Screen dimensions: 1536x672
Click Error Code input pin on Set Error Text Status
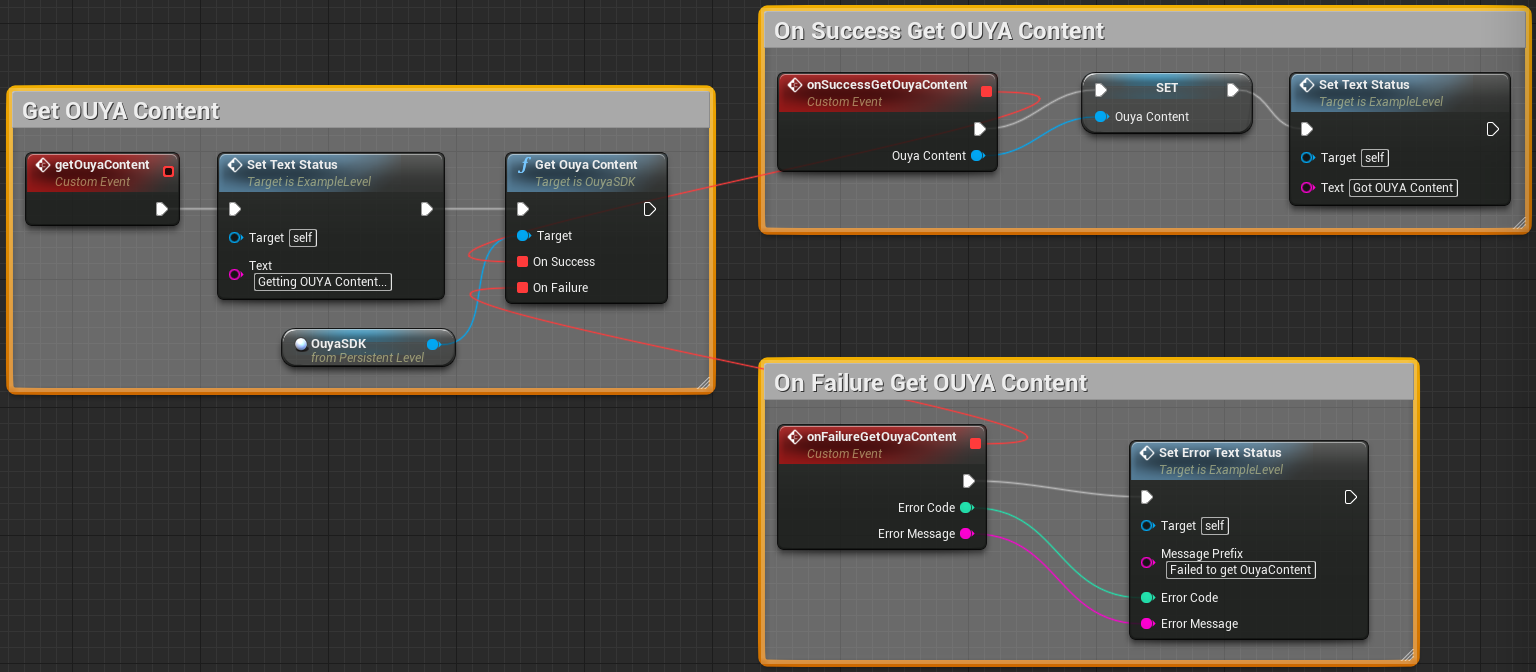click(1148, 598)
